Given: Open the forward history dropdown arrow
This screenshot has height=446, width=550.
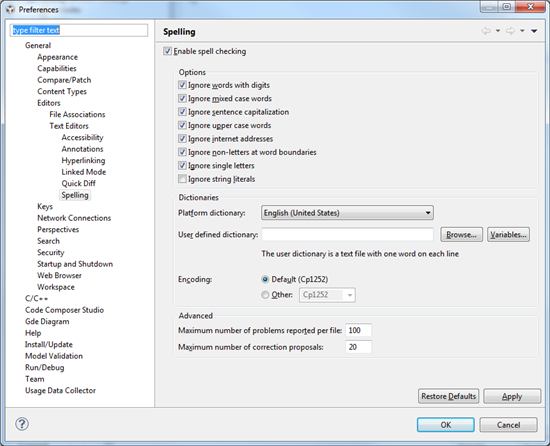Looking at the screenshot, I should point(522,31).
